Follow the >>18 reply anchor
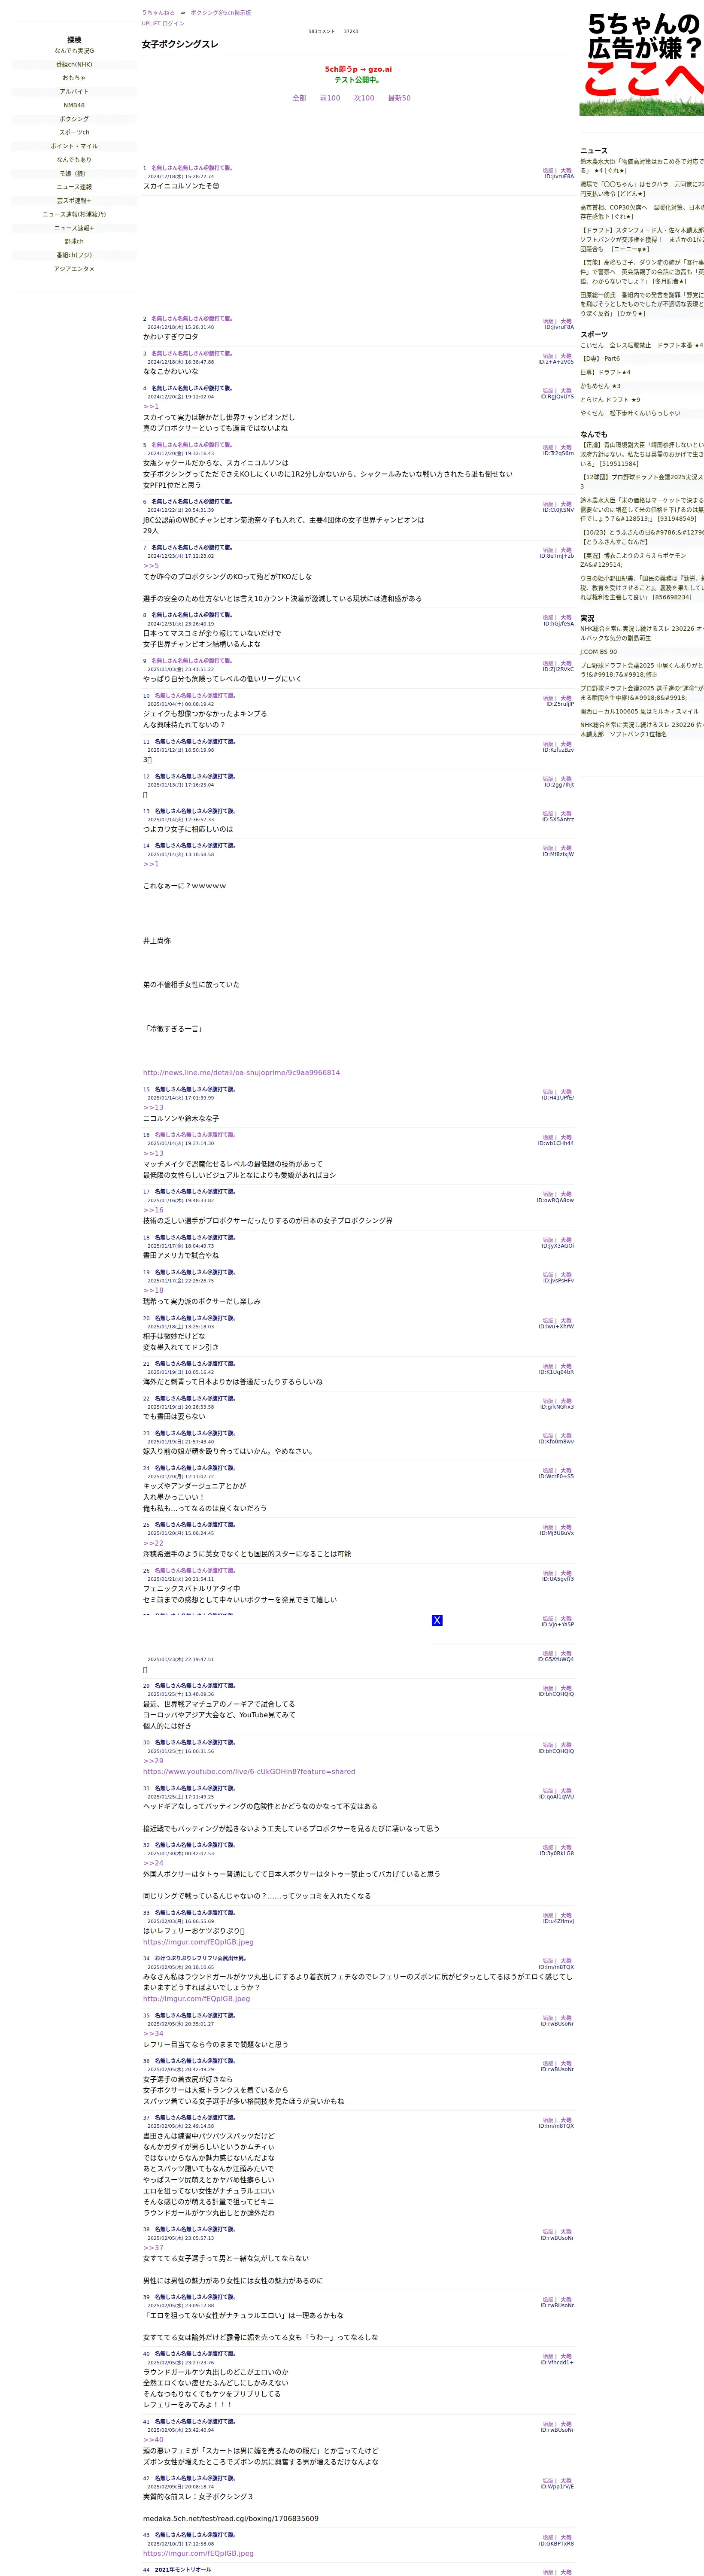The width and height of the screenshot is (704, 2576). (153, 1290)
